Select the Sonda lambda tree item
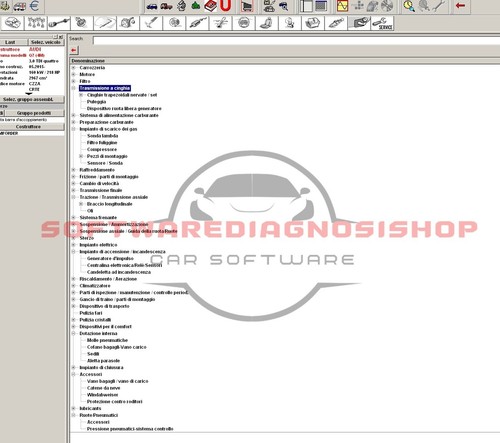Viewport: 500px width, 443px height. [102, 136]
